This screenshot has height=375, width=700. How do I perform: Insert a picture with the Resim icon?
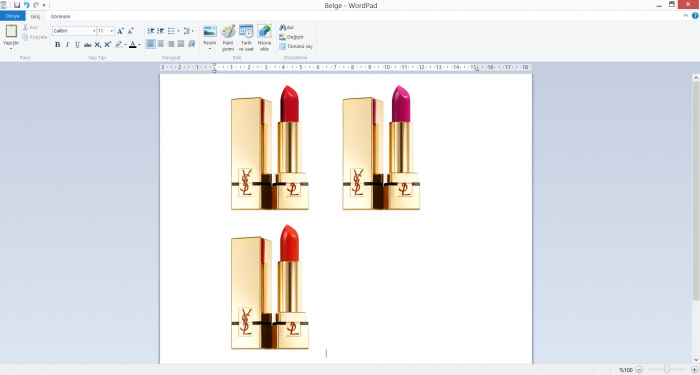click(210, 31)
